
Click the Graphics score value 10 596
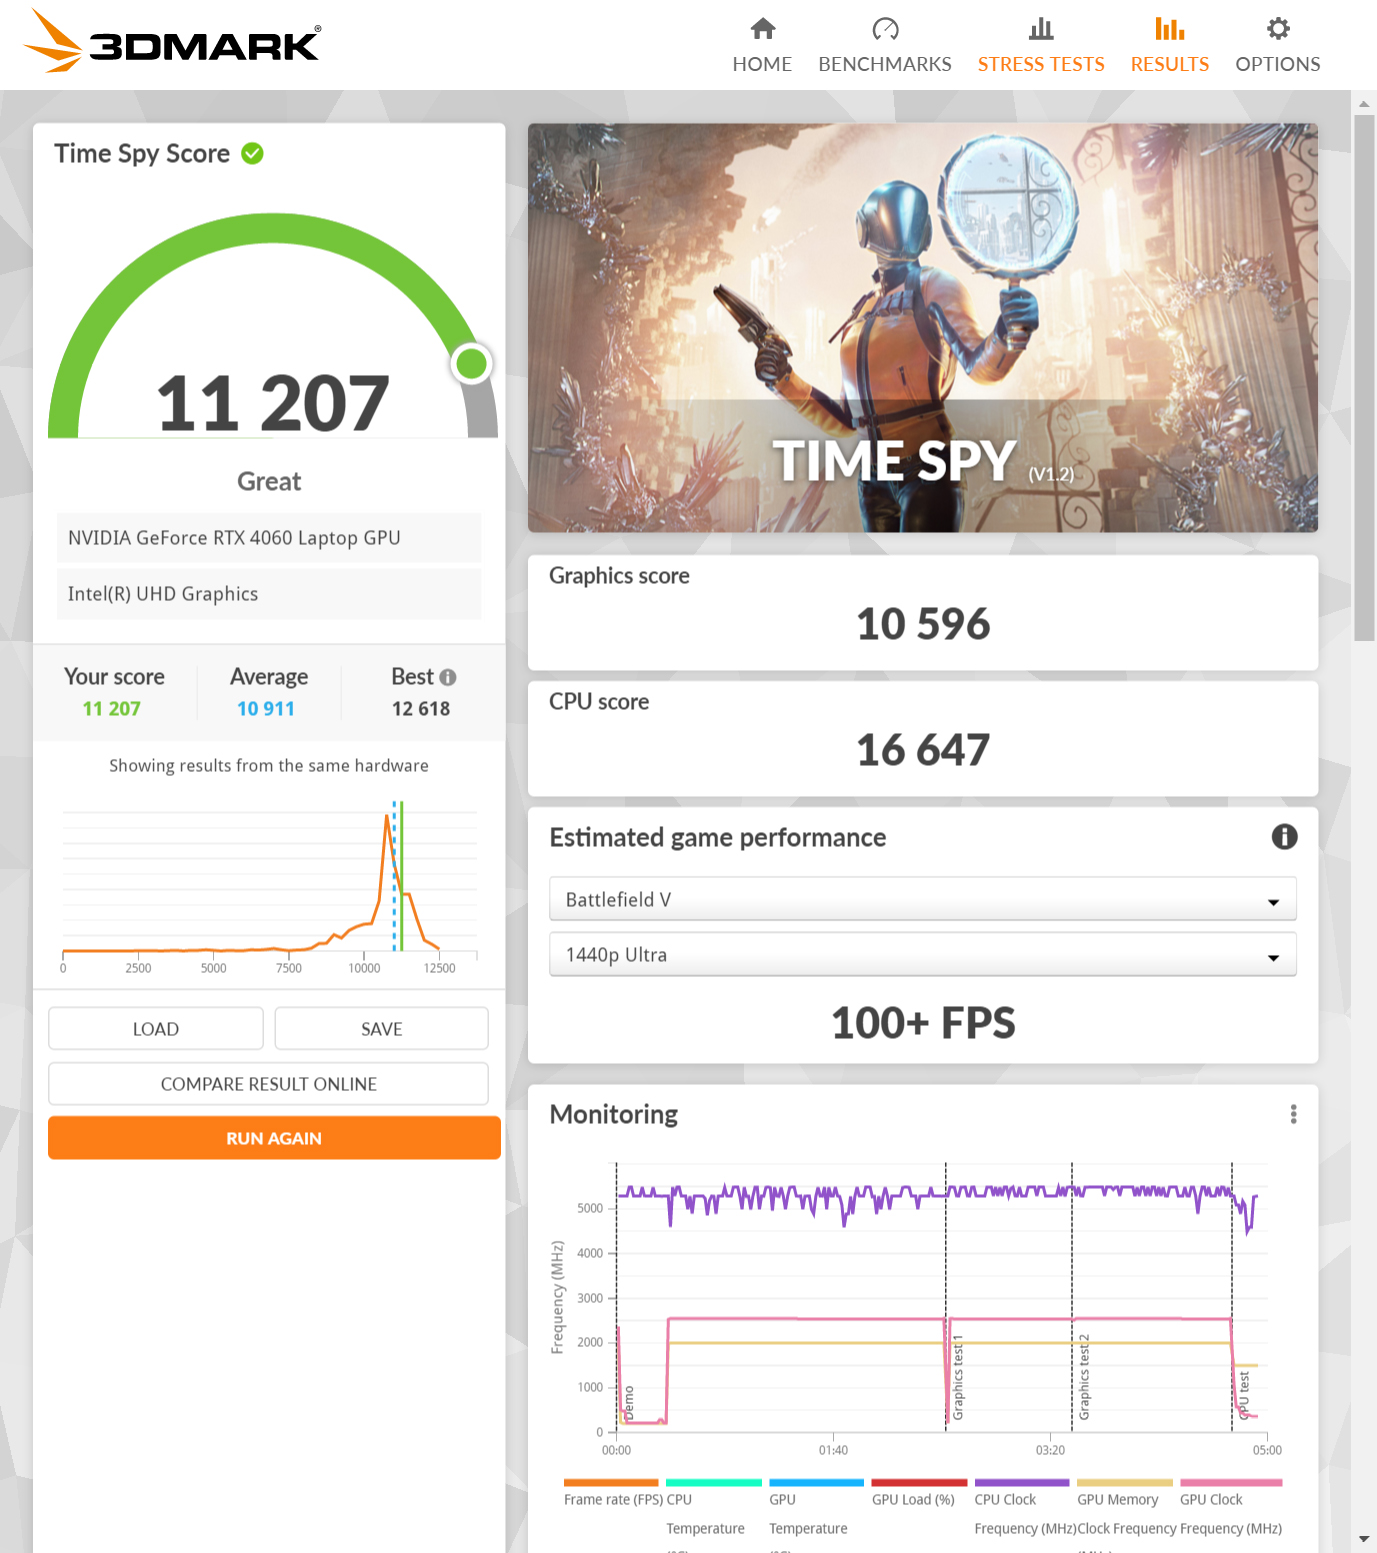tap(923, 624)
